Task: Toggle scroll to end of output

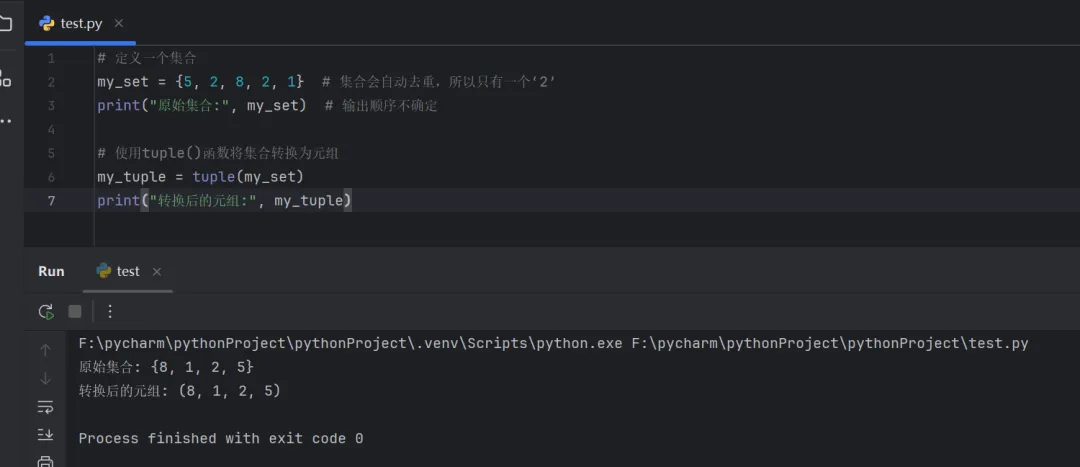Action: coord(45,434)
